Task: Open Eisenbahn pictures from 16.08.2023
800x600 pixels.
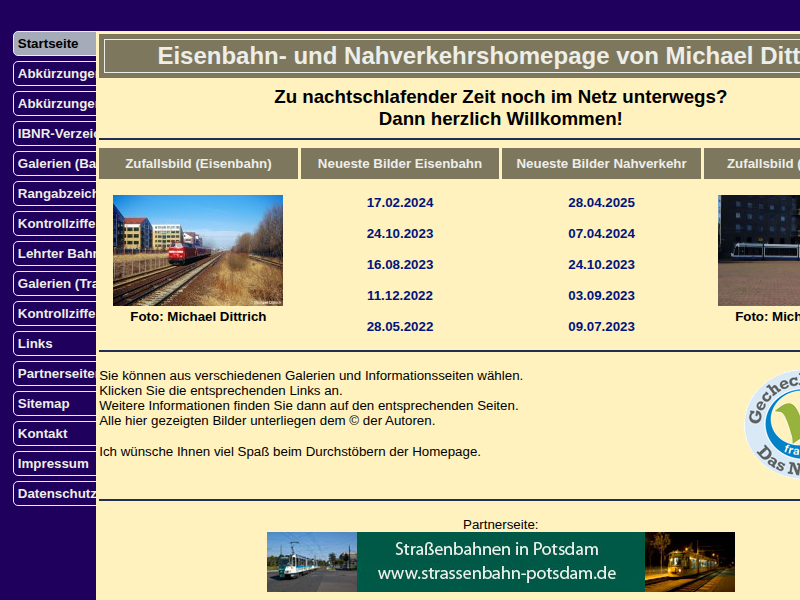Action: pyautogui.click(x=400, y=265)
